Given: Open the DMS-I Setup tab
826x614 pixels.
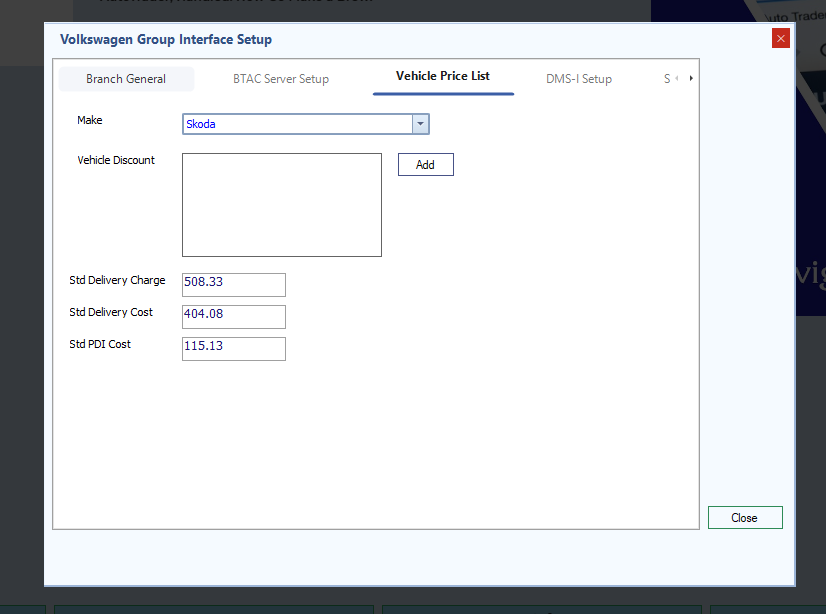Looking at the screenshot, I should (x=579, y=79).
